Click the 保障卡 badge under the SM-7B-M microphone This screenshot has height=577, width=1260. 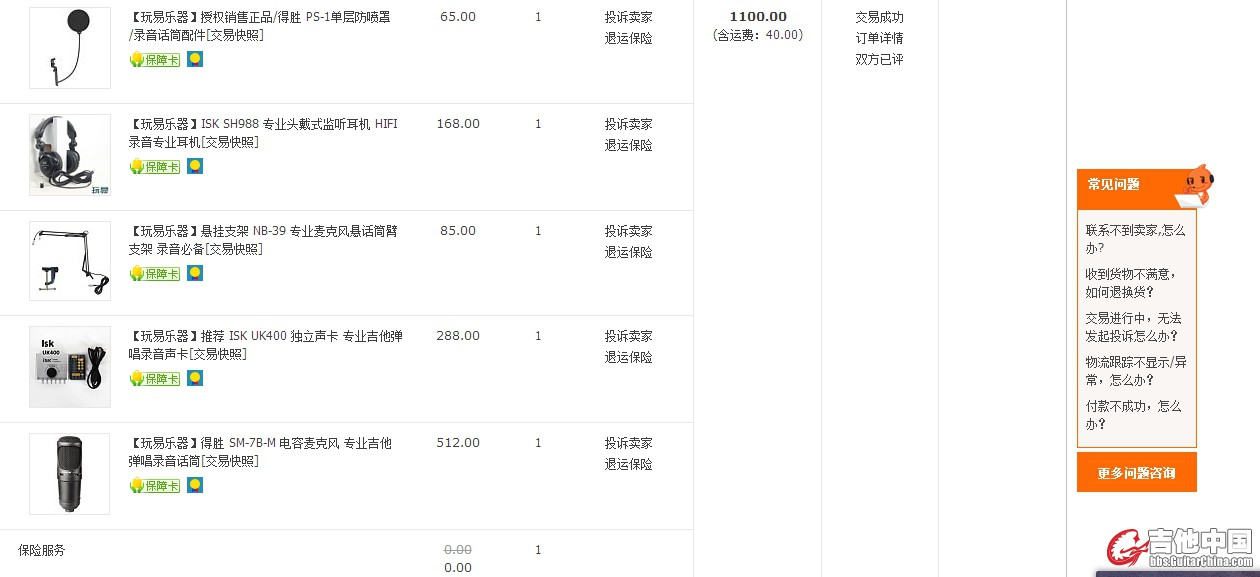[x=155, y=486]
